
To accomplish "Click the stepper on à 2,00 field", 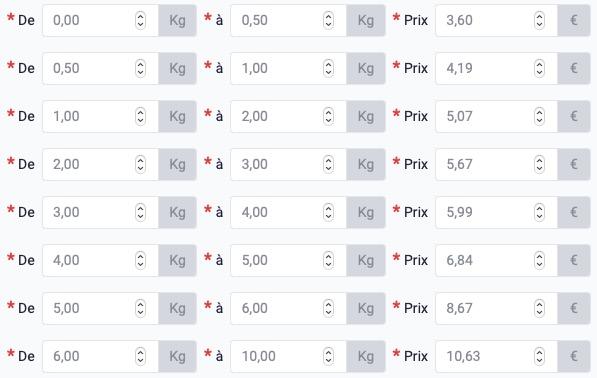I will tap(329, 116).
